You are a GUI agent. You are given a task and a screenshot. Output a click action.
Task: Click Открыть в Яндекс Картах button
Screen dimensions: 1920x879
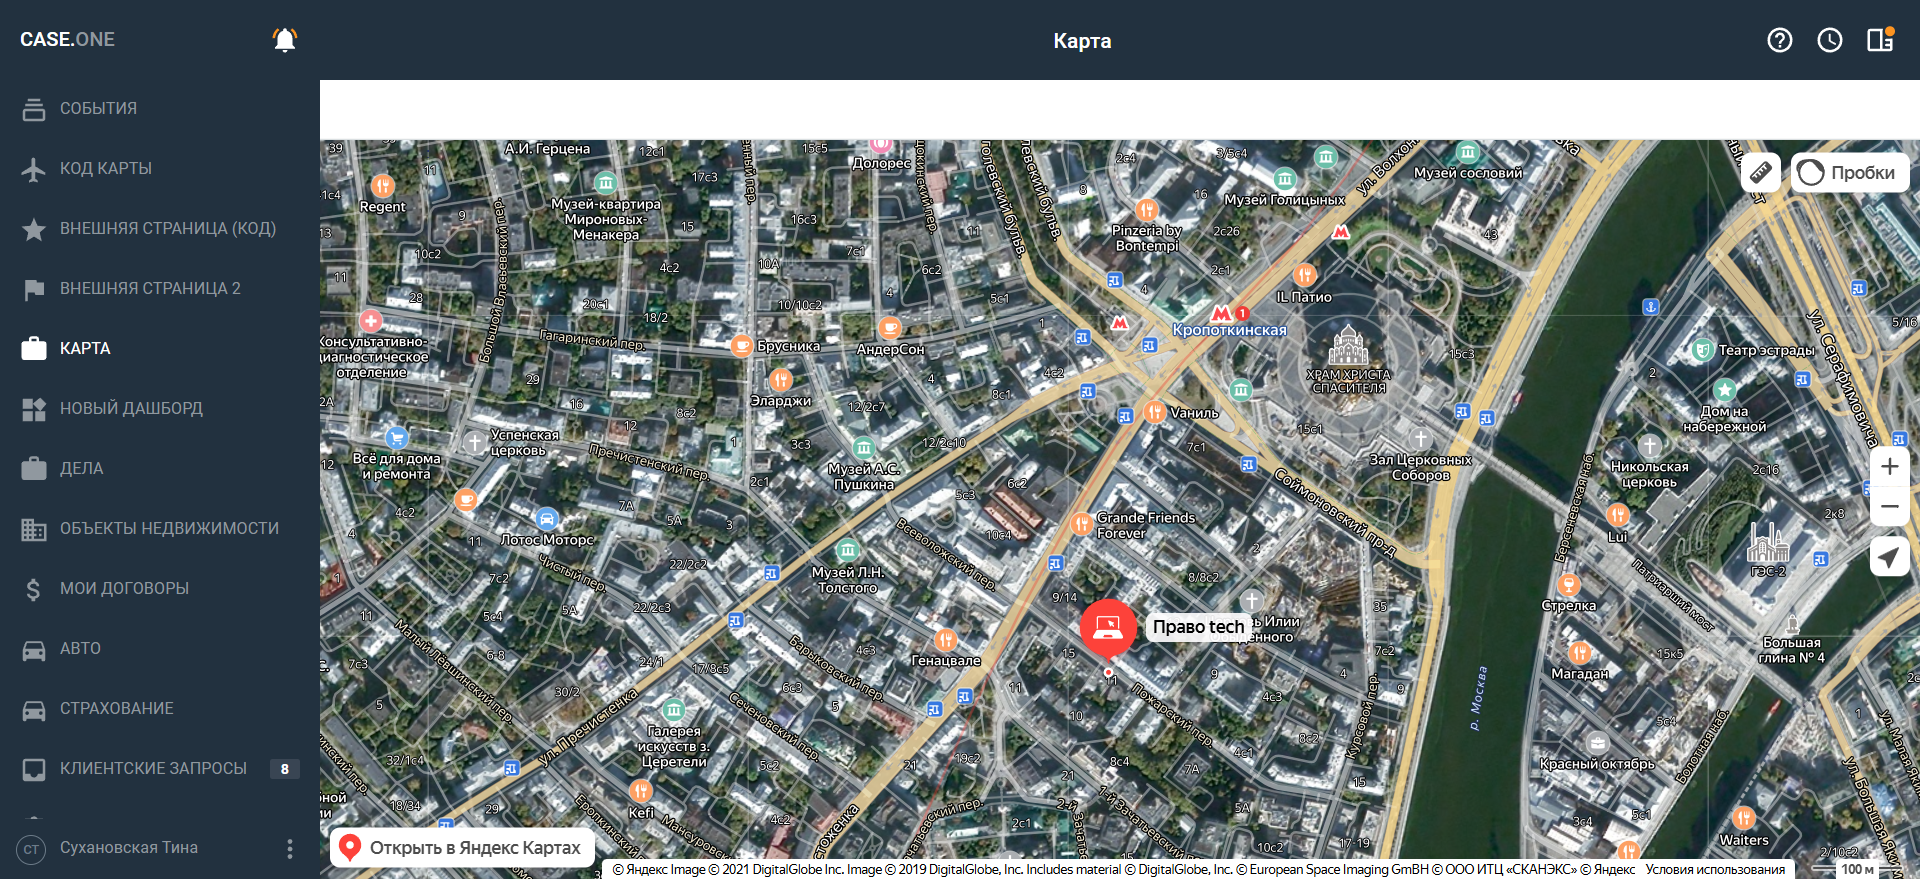click(x=462, y=848)
